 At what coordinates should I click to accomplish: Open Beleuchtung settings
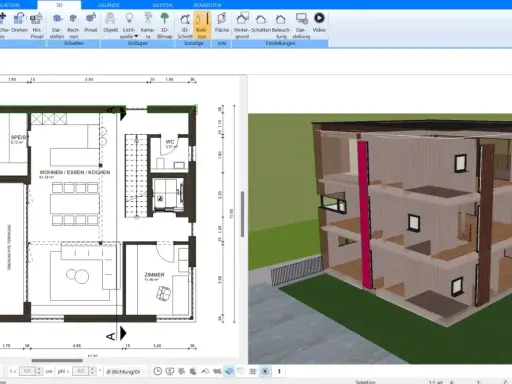[281, 25]
